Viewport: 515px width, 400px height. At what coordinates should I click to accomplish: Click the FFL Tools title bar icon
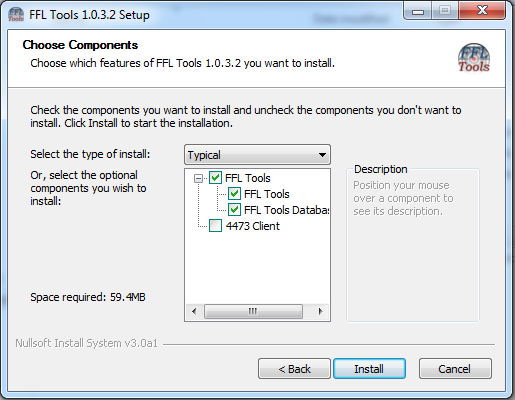[16, 15]
